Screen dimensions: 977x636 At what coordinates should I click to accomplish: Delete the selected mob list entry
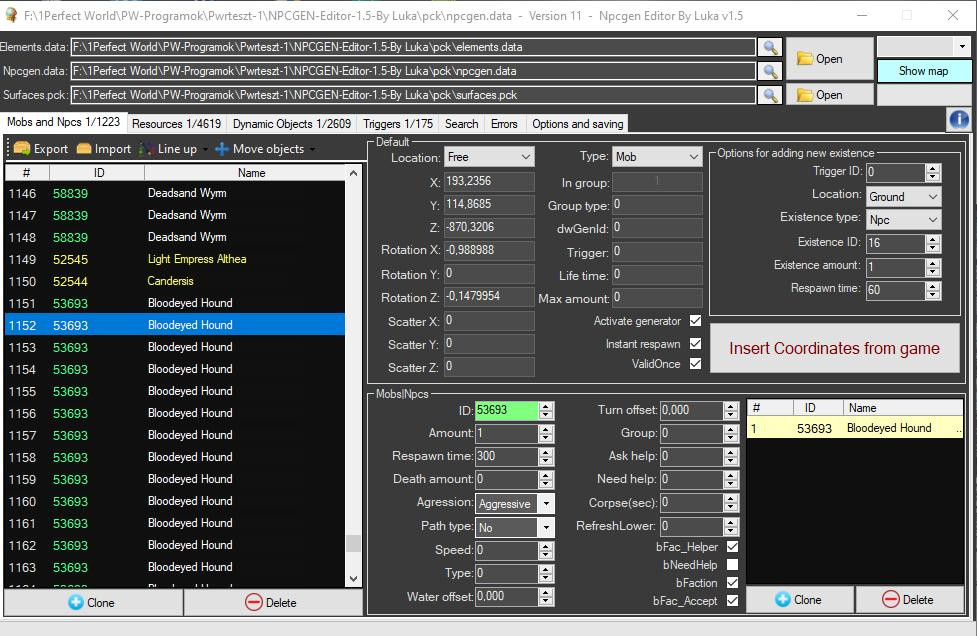tap(273, 602)
